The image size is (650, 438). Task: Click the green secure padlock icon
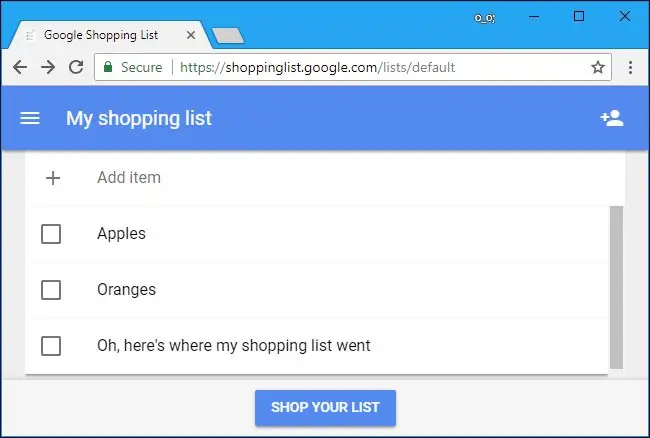pos(108,68)
